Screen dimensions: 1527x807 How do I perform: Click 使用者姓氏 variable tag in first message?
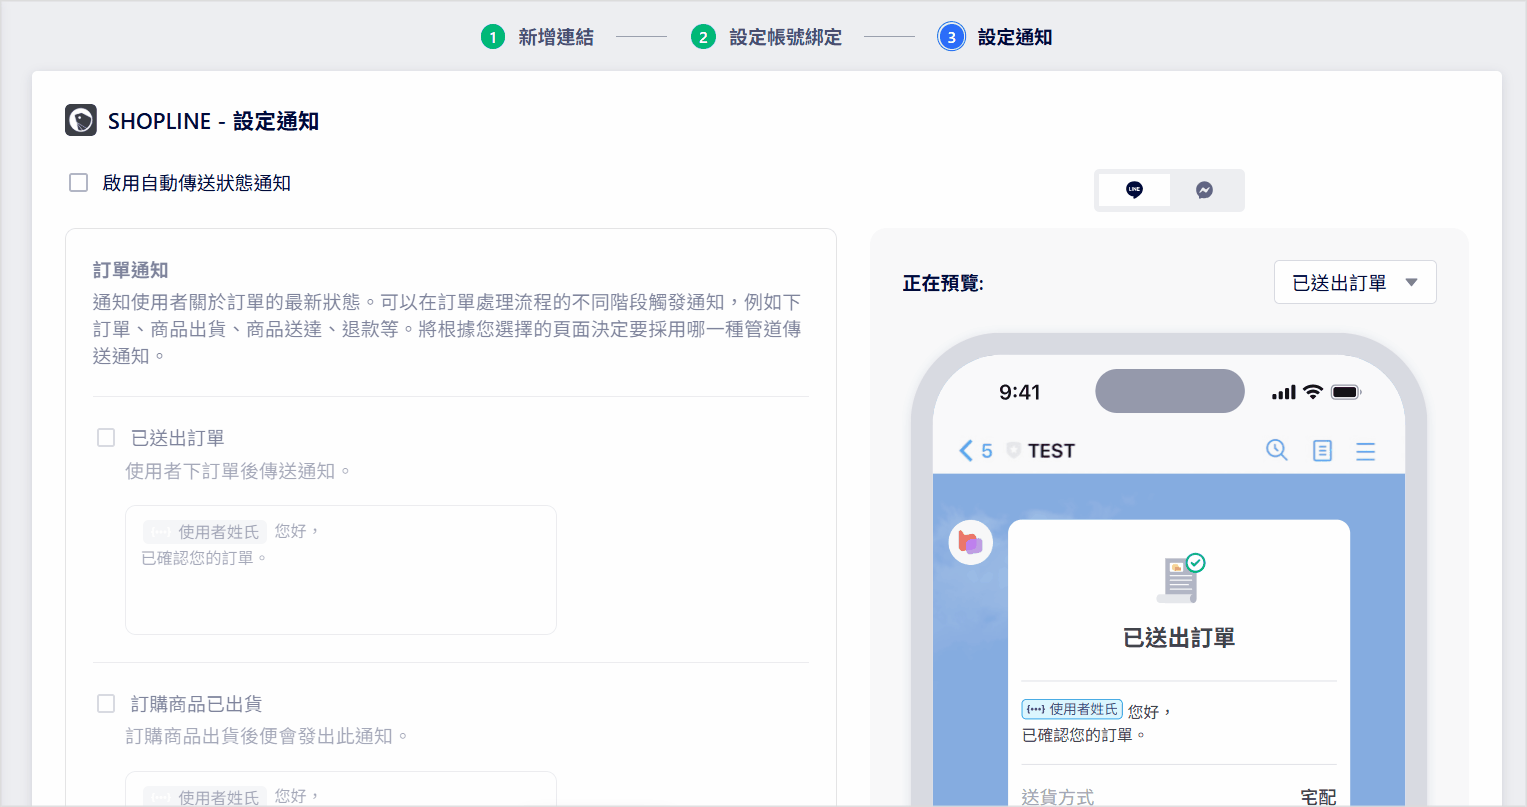coord(205,532)
